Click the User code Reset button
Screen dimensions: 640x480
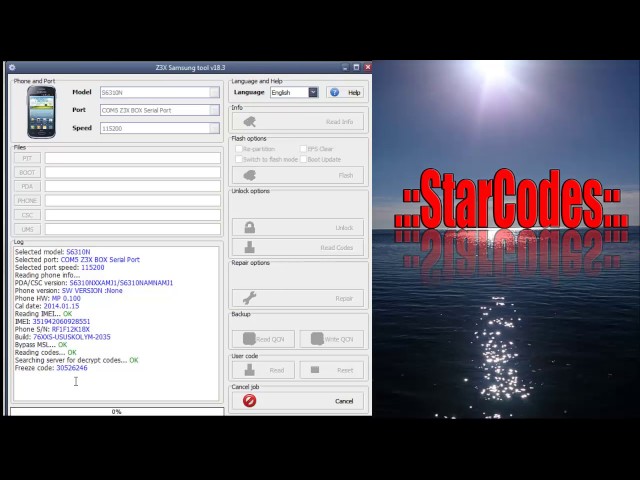[331, 370]
